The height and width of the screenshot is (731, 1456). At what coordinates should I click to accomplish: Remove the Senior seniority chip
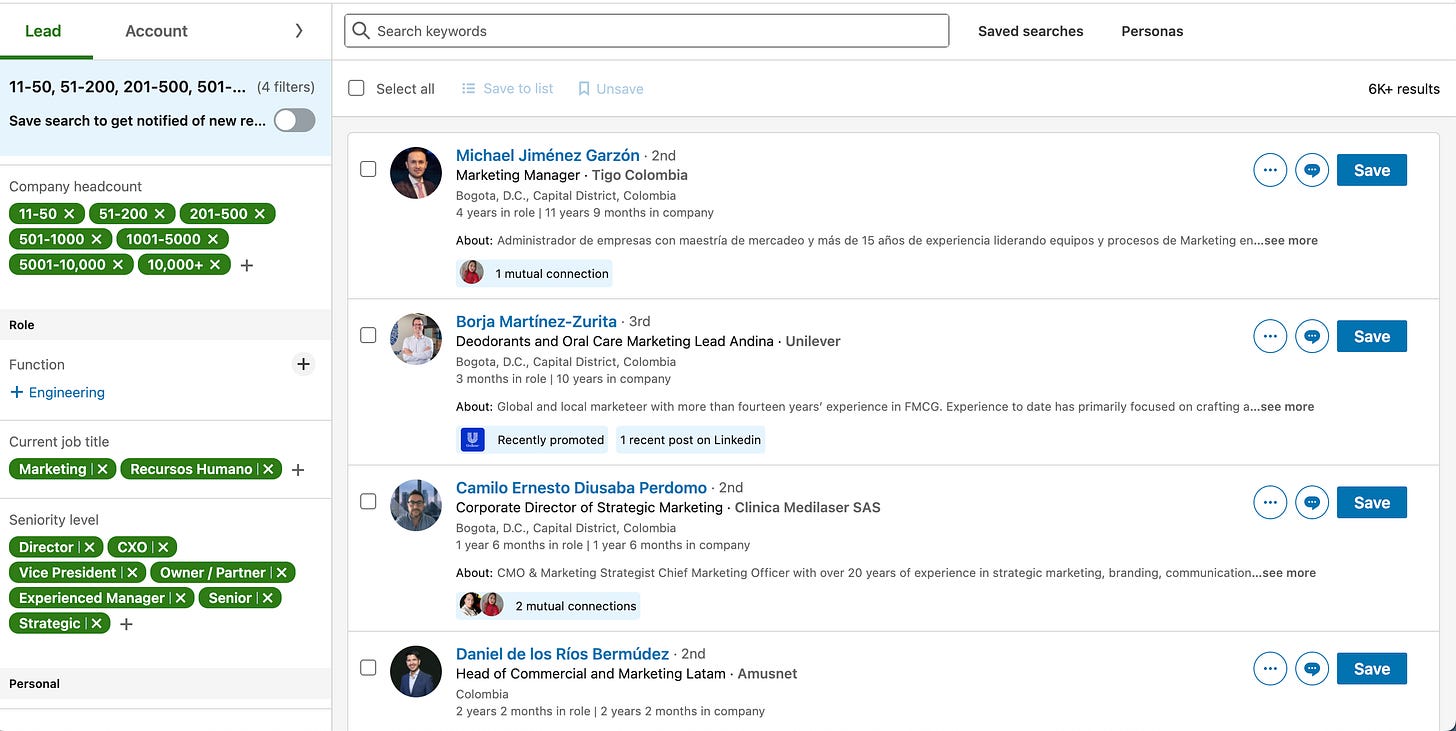tap(268, 598)
